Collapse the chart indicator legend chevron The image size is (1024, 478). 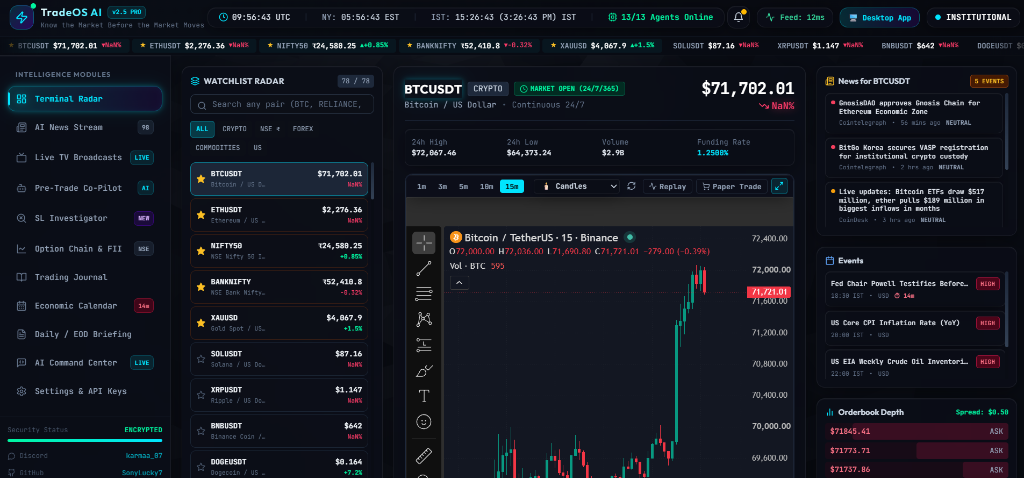point(459,283)
